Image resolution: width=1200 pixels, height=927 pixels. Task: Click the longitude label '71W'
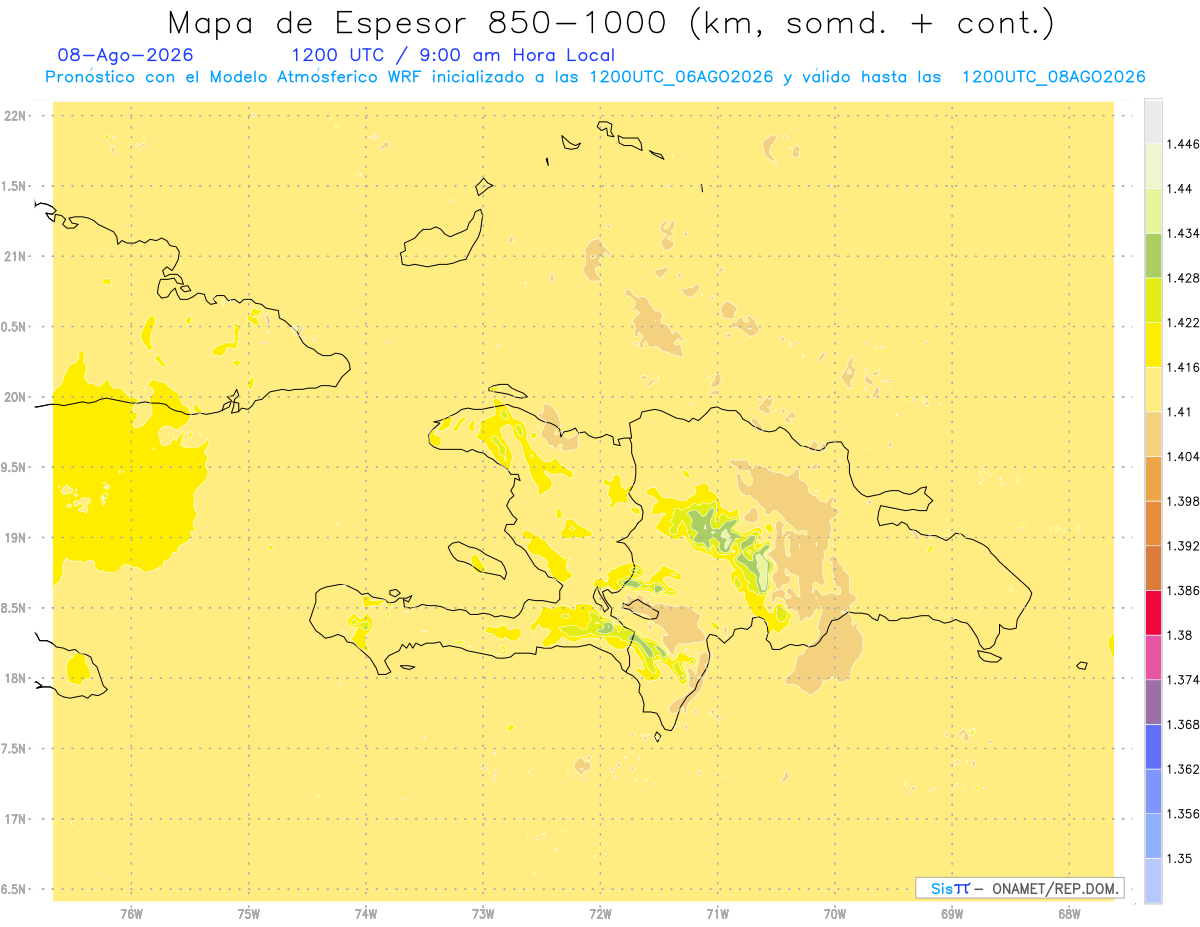pos(717,913)
